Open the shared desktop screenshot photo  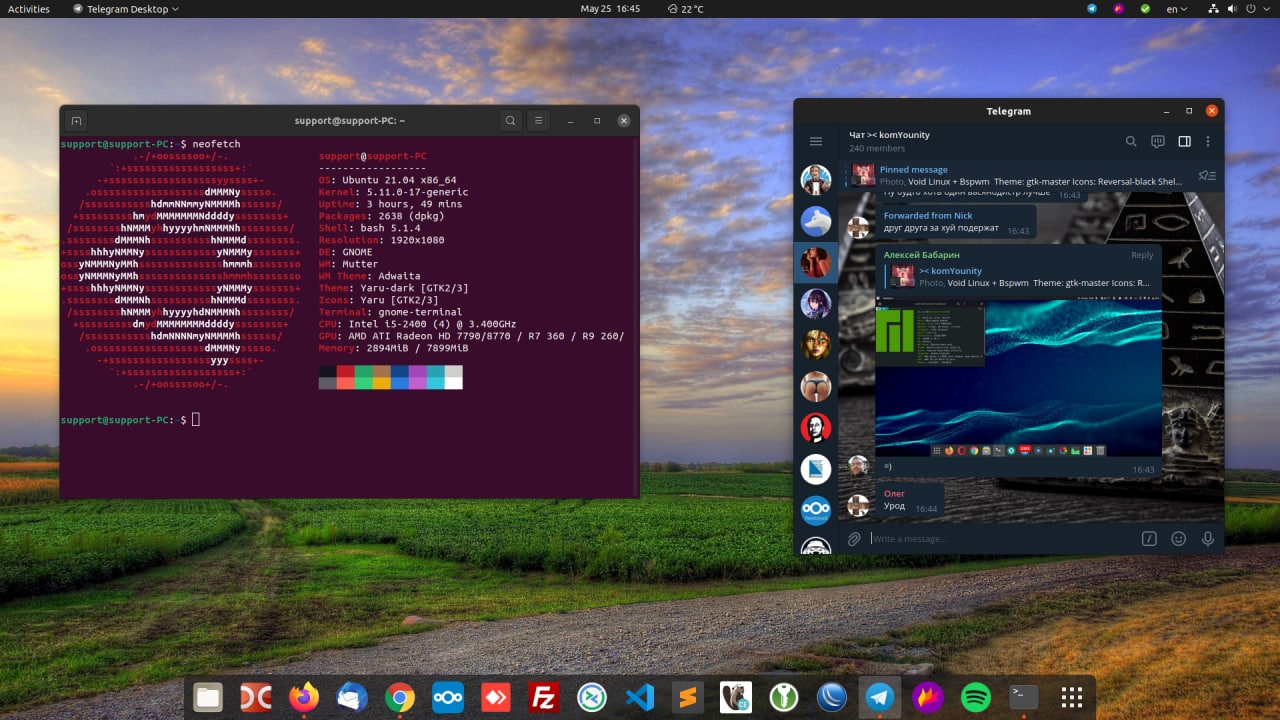[x=1018, y=378]
